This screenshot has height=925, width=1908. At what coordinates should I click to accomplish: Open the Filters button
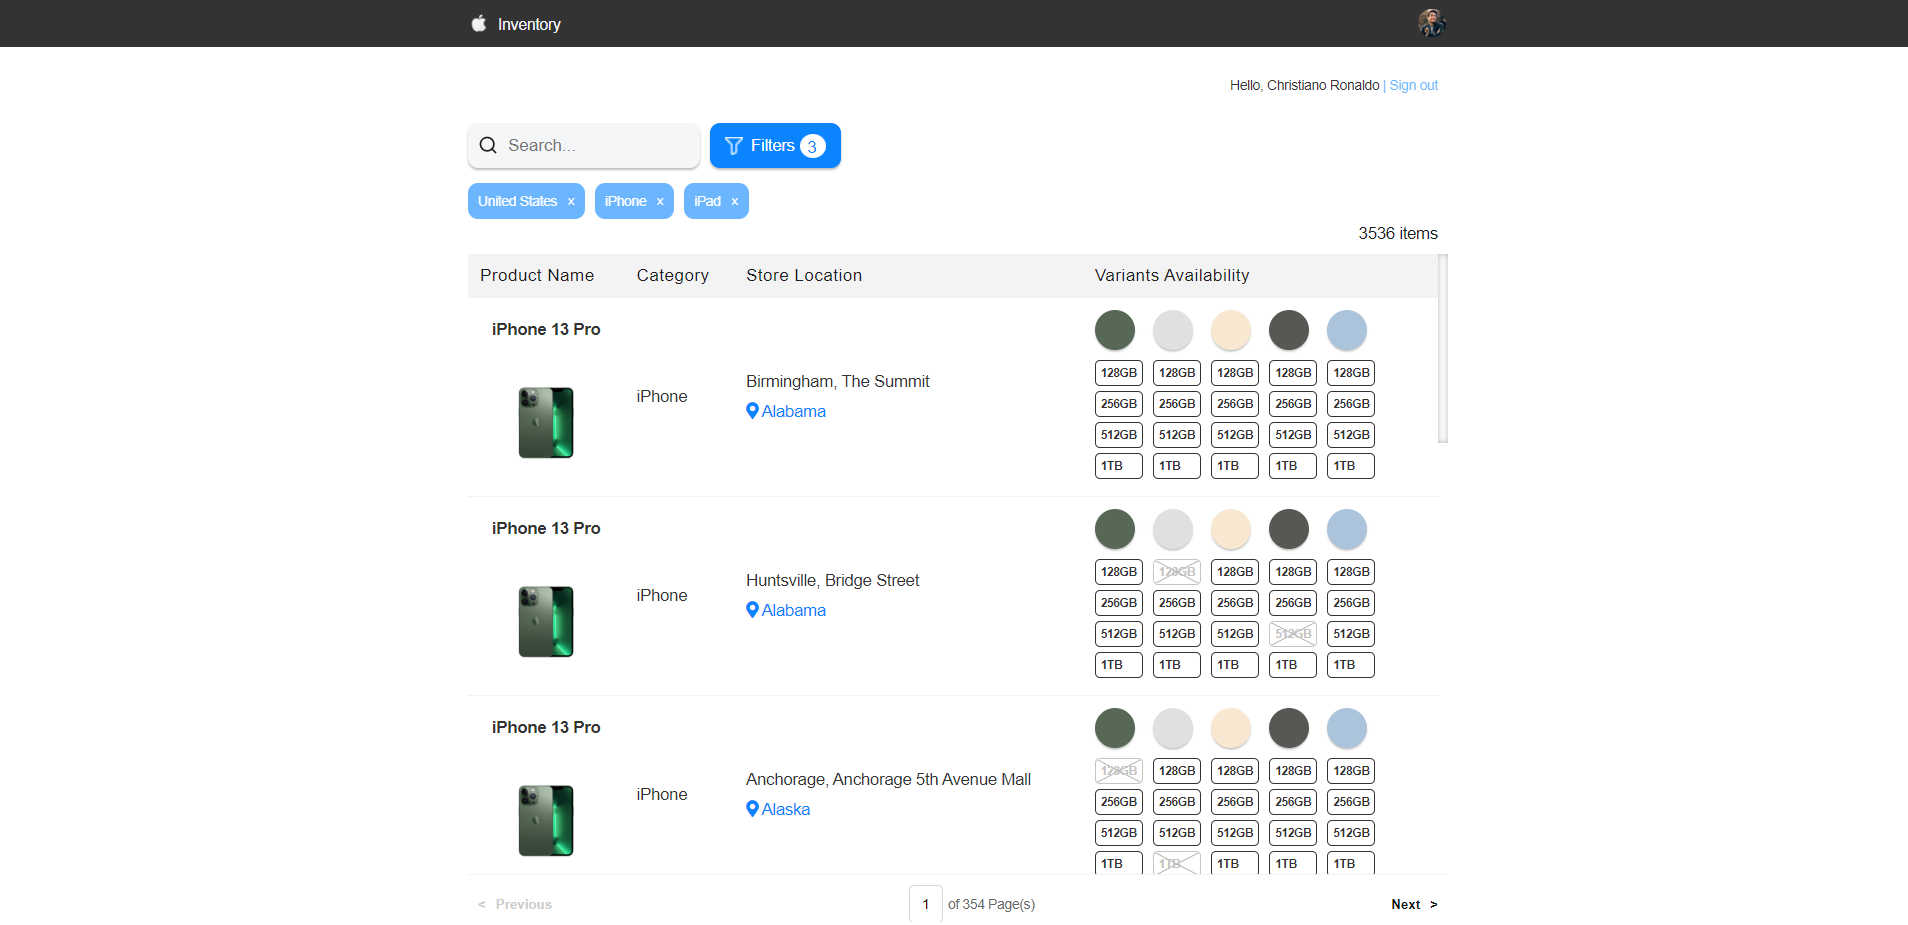click(775, 146)
